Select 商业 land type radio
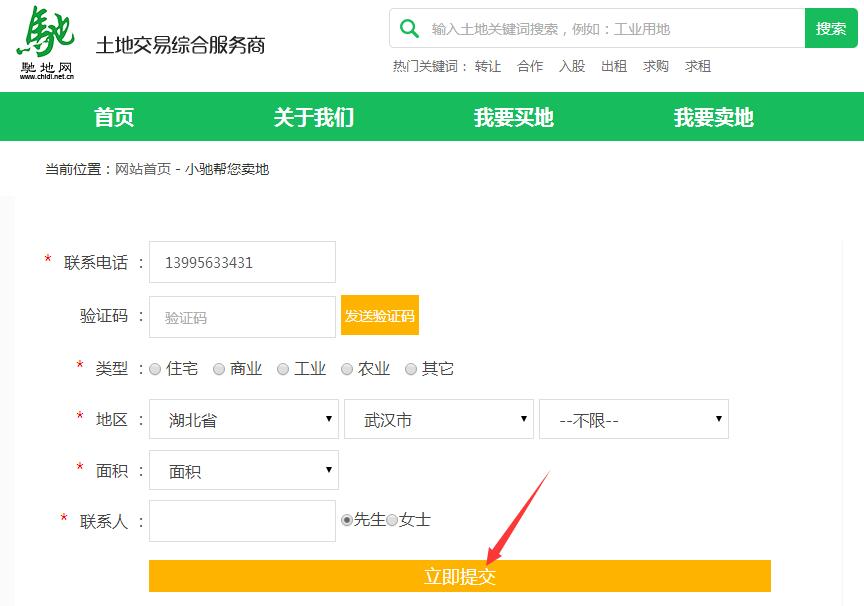 point(219,369)
